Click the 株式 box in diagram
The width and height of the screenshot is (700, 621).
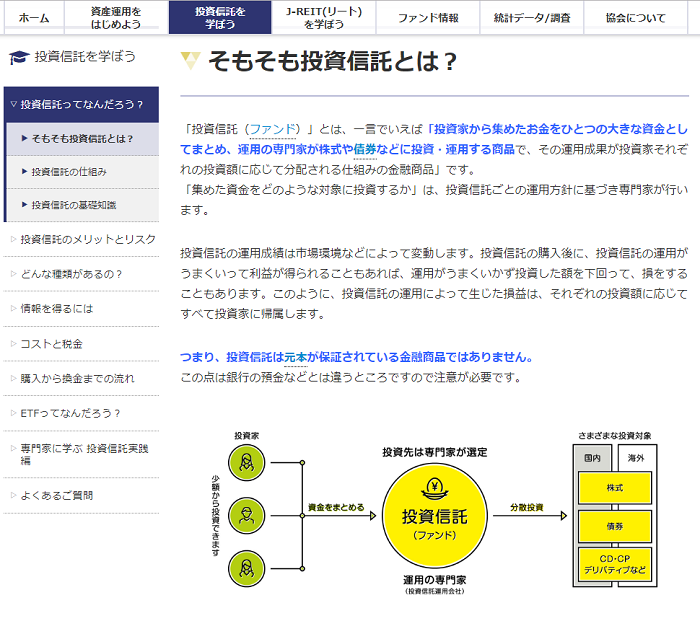click(615, 488)
